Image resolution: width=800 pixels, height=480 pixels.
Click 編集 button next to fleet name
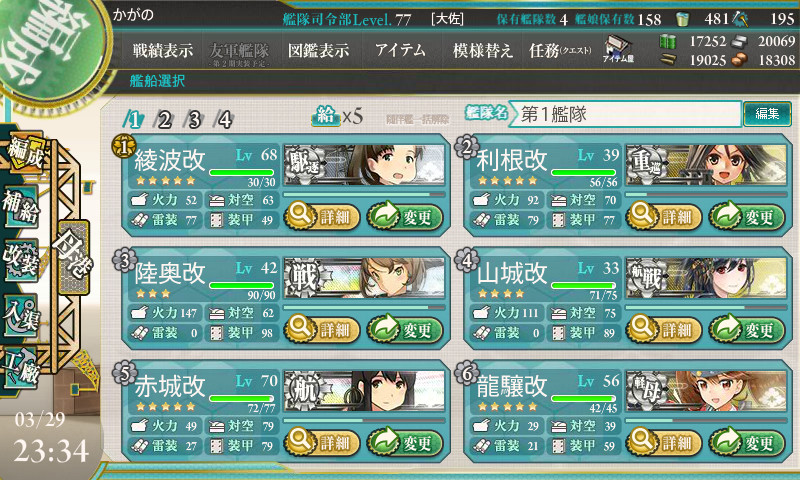point(767,114)
